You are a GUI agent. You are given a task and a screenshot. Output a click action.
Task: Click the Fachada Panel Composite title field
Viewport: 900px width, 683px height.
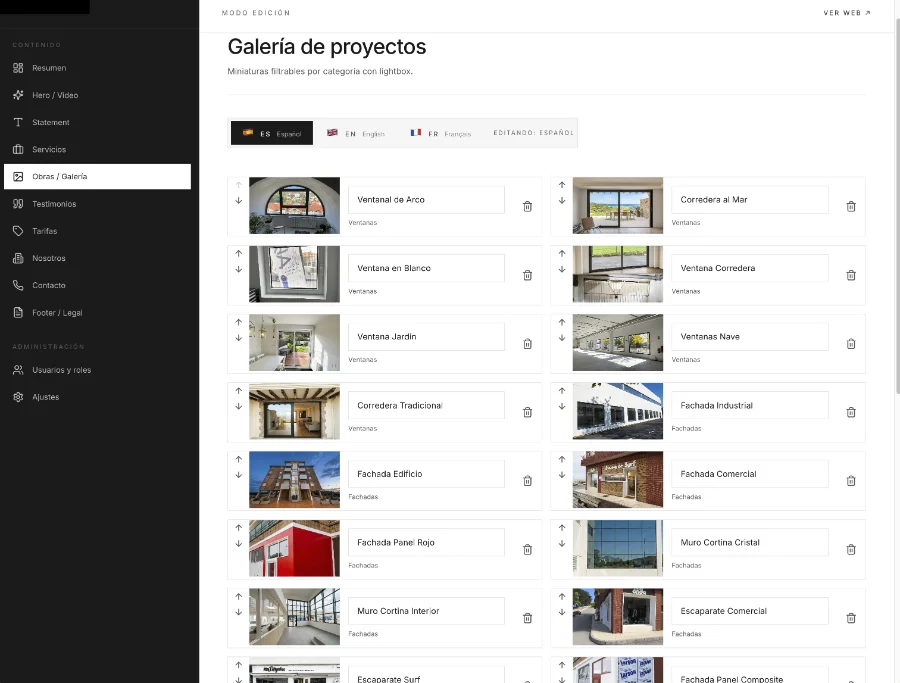click(x=750, y=674)
